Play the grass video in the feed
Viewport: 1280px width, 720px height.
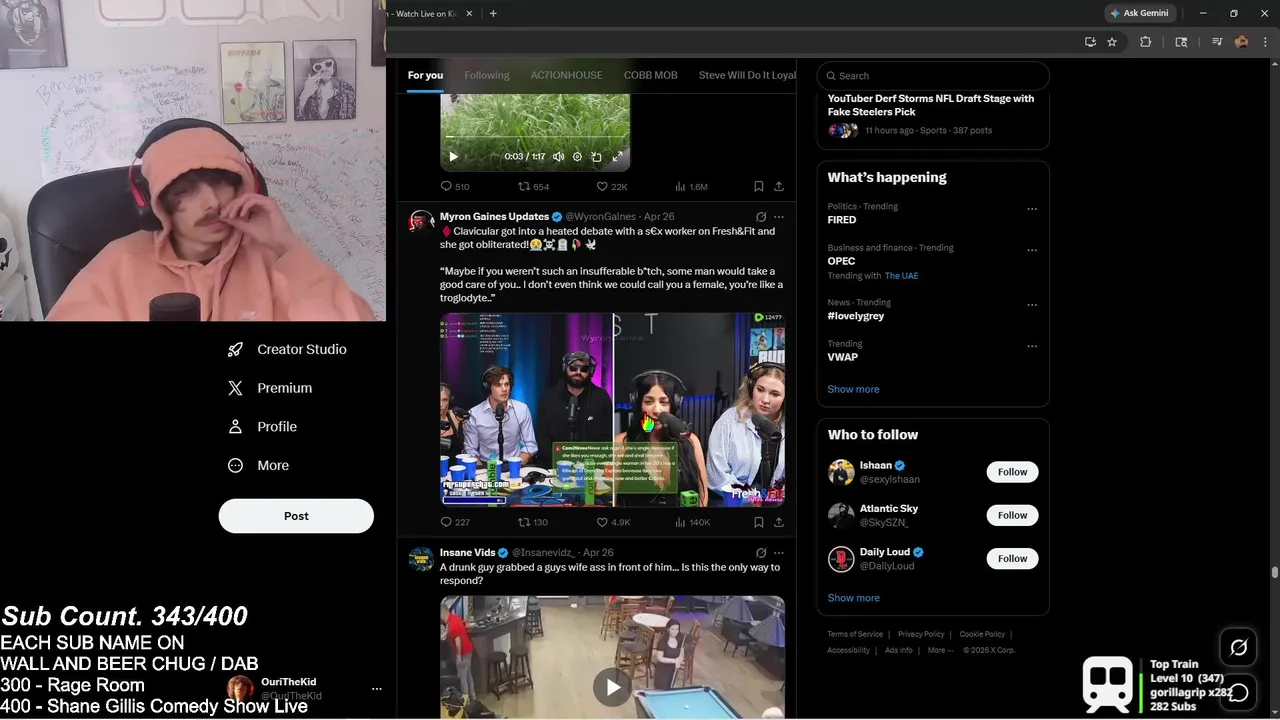pyautogui.click(x=453, y=157)
